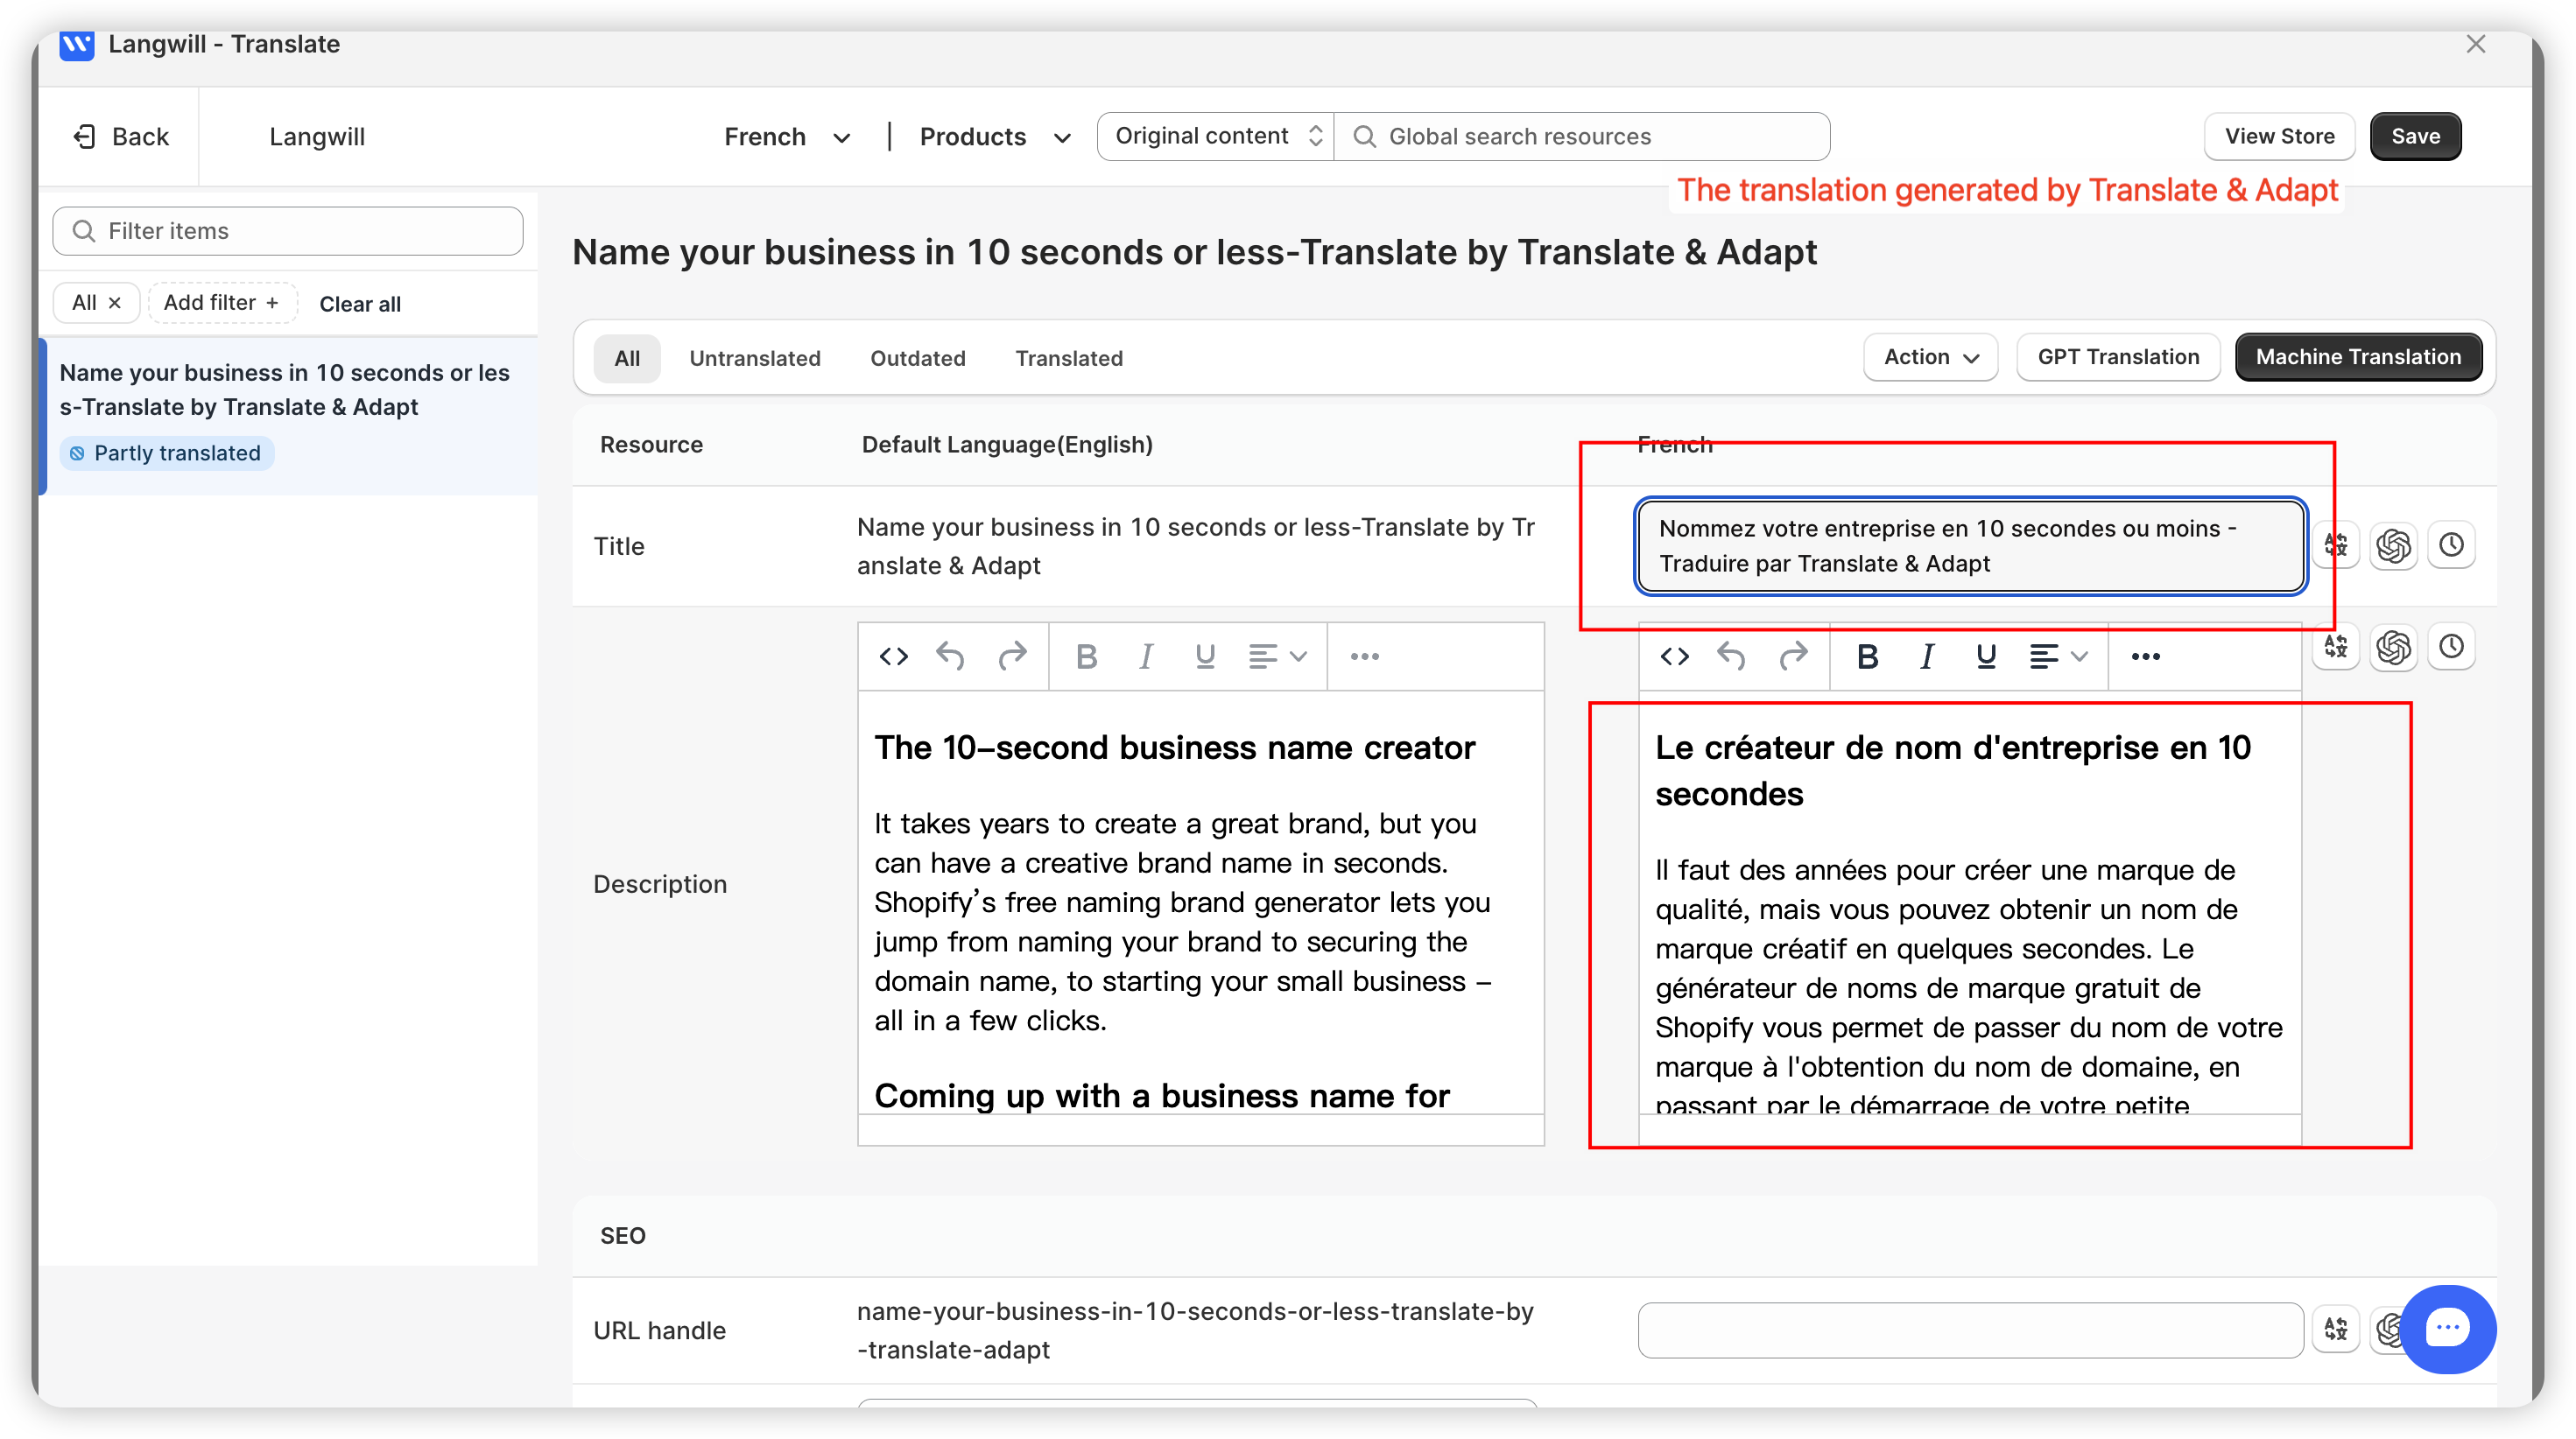Remove the All filter chip

click(115, 303)
